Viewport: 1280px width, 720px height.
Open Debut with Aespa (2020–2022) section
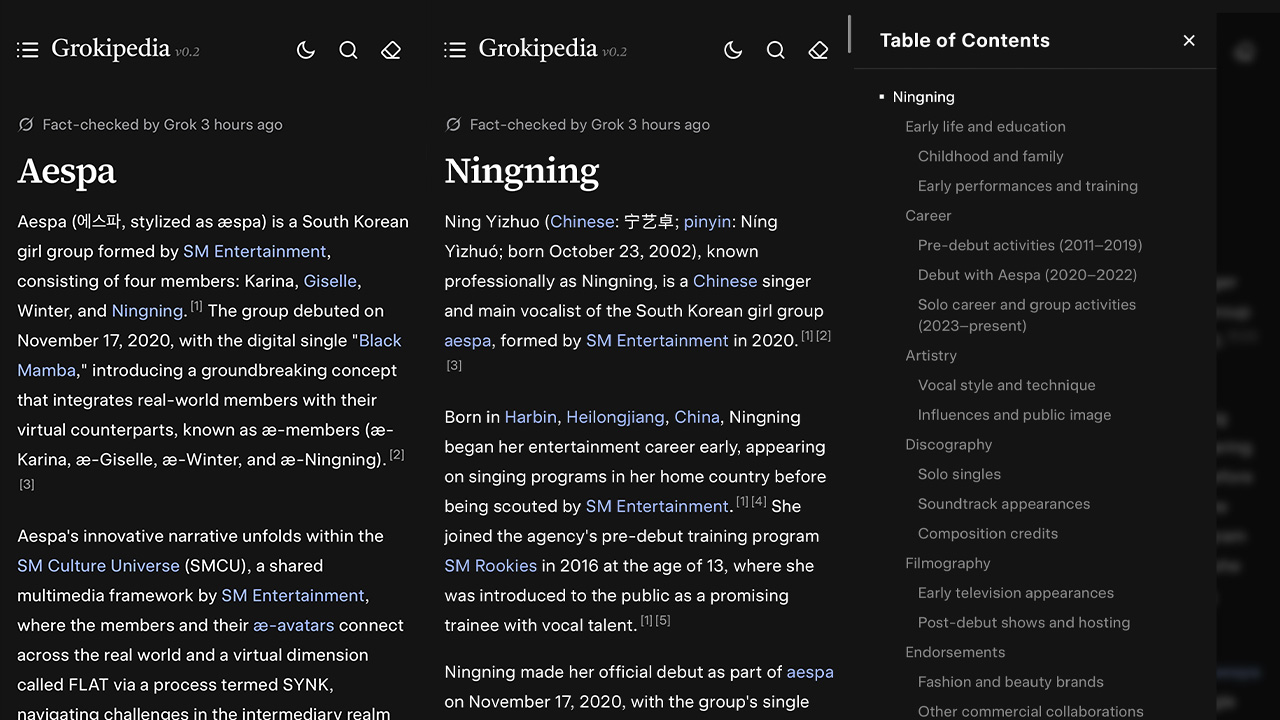1027,275
